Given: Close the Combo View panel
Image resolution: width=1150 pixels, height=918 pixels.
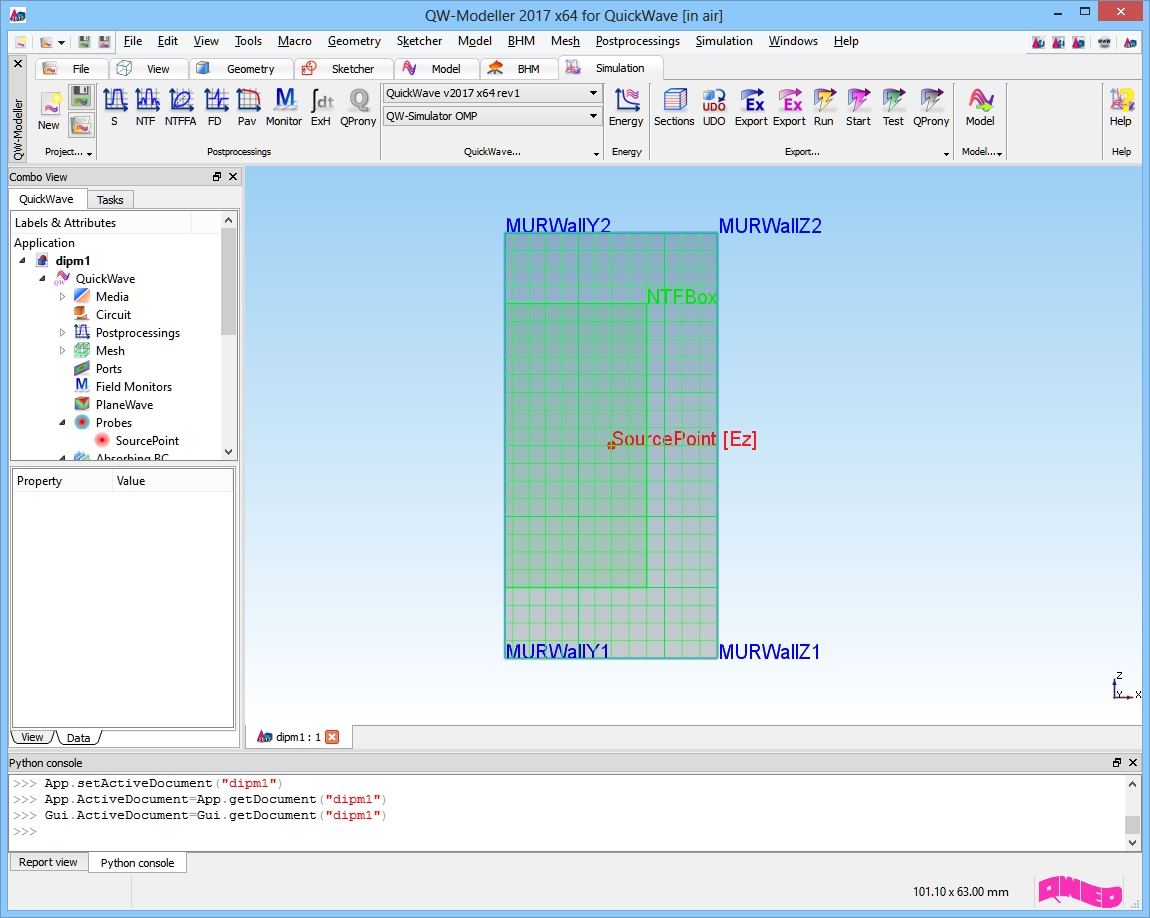Looking at the screenshot, I should pyautogui.click(x=233, y=177).
